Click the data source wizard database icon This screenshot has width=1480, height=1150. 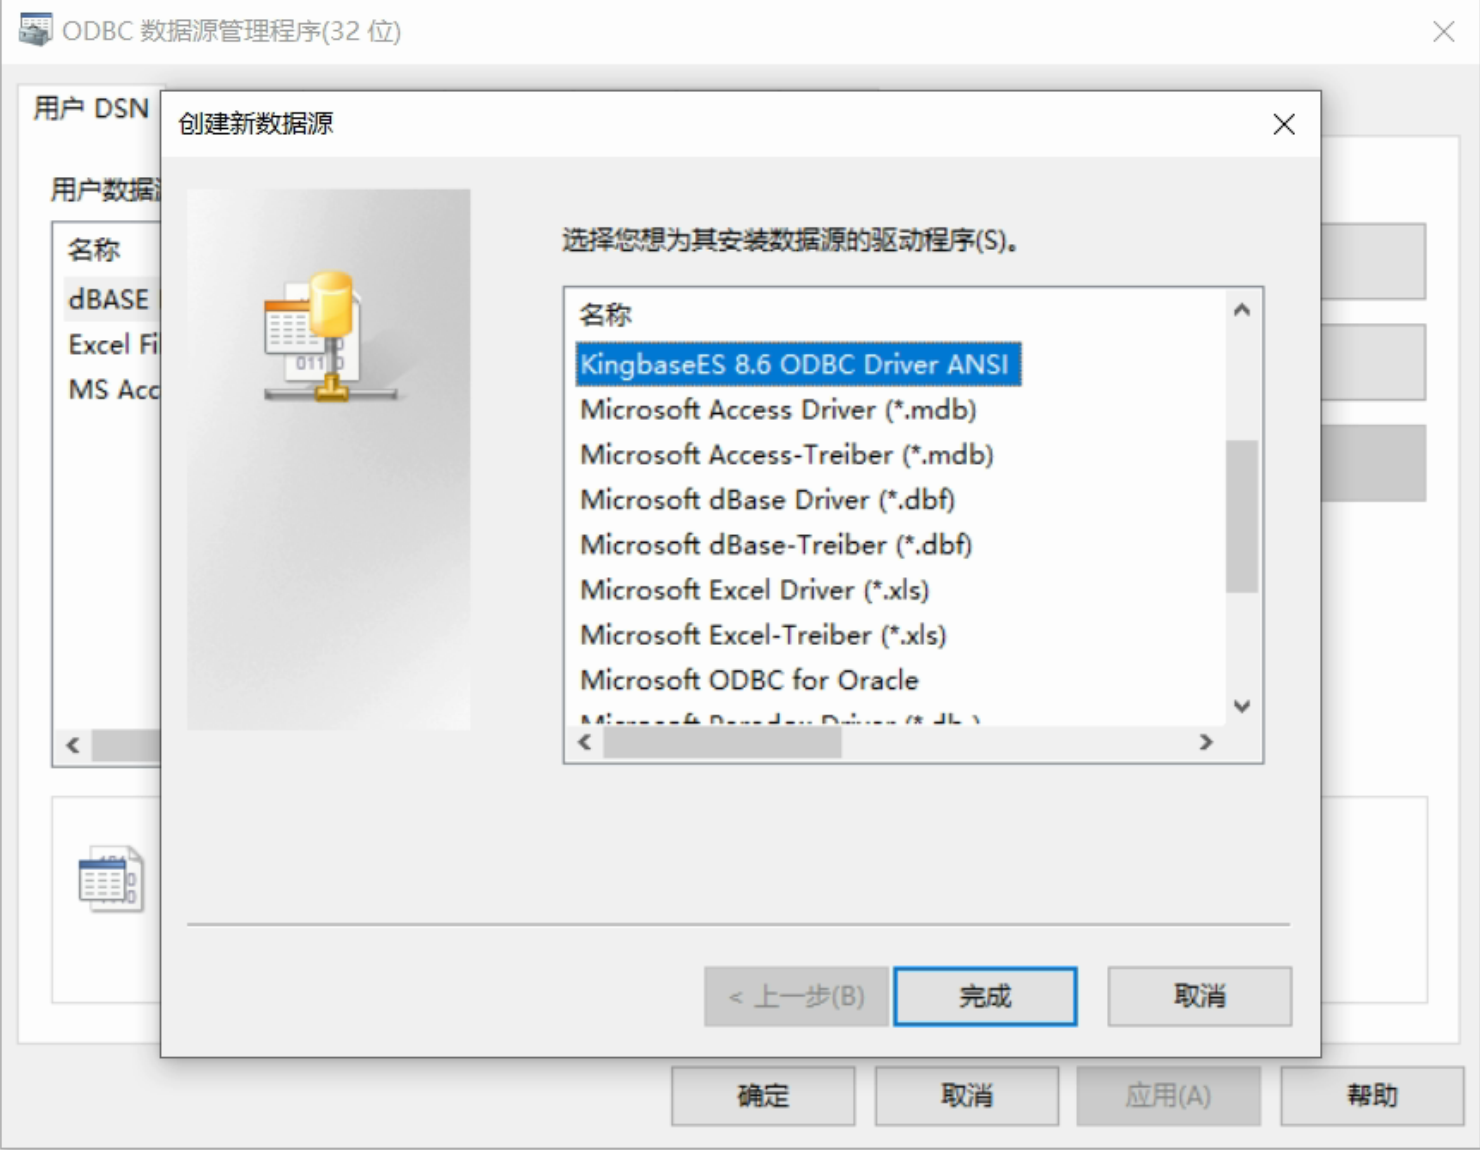(x=330, y=338)
